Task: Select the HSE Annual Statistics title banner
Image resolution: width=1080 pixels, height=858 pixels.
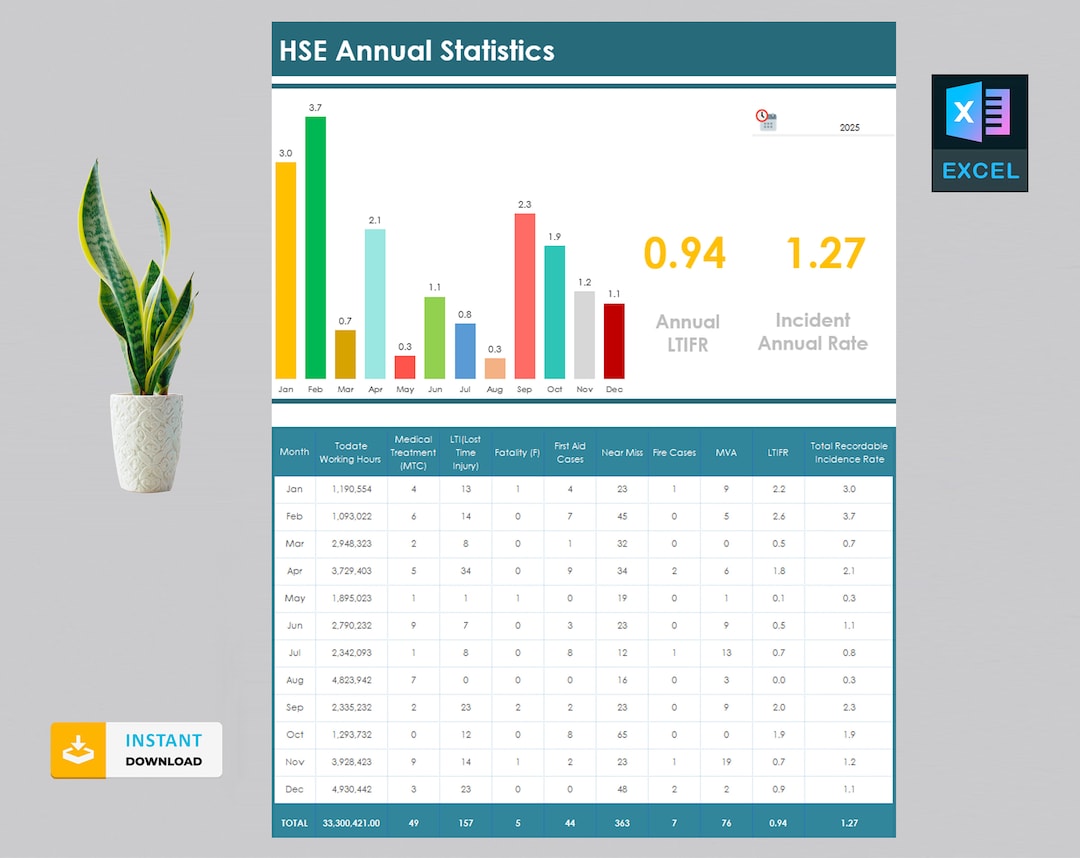Action: coord(583,49)
